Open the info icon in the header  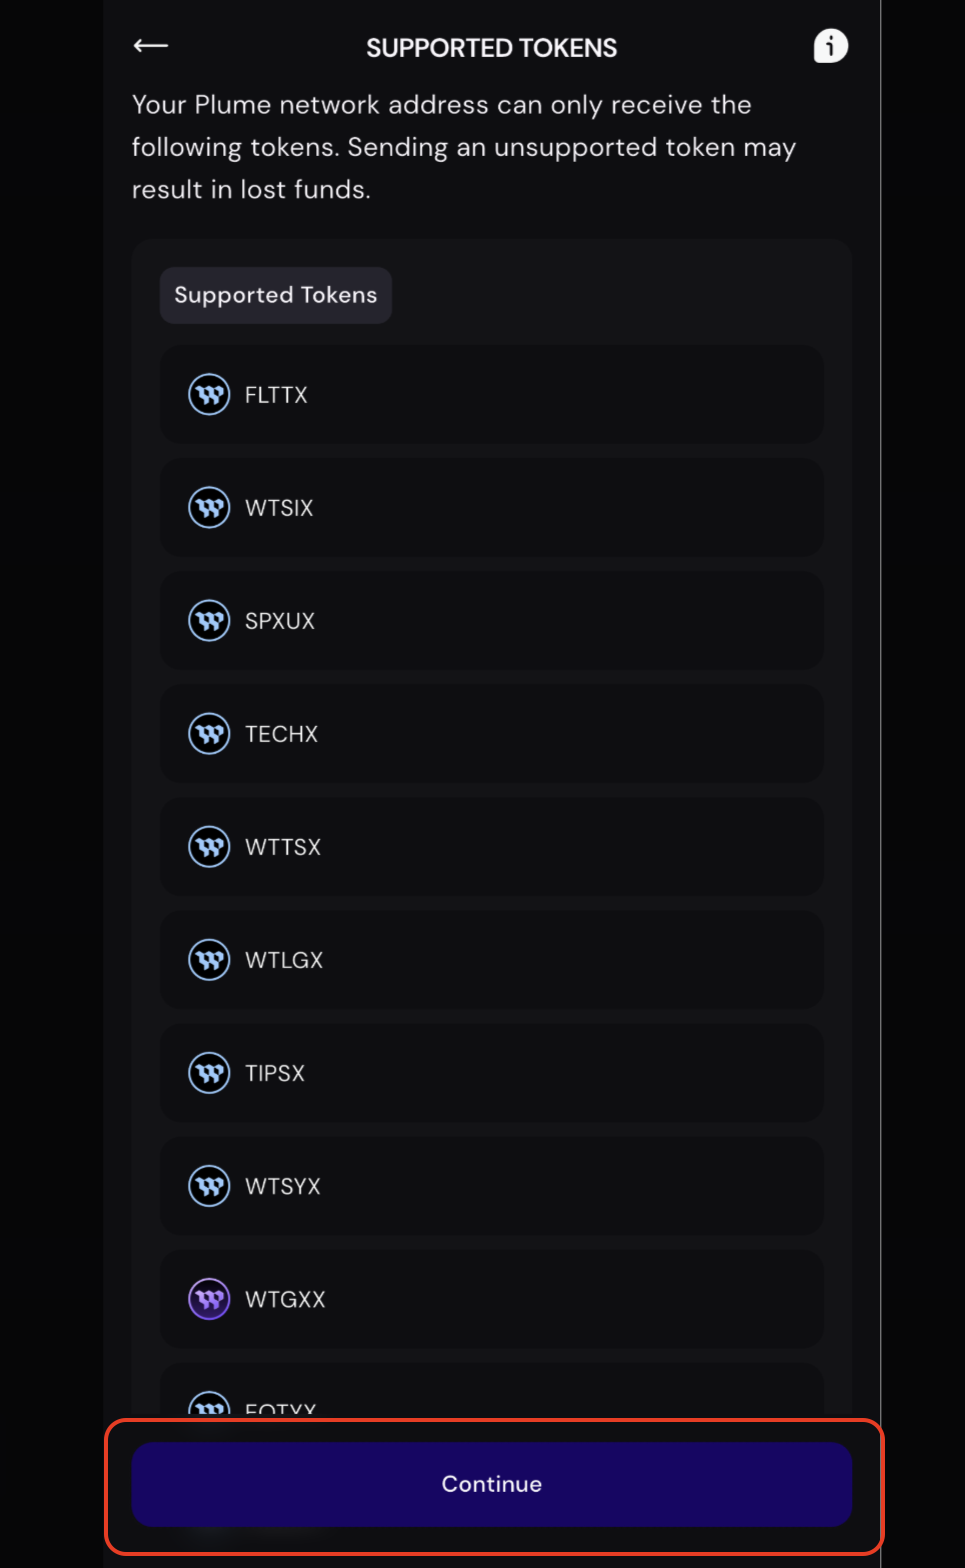830,46
